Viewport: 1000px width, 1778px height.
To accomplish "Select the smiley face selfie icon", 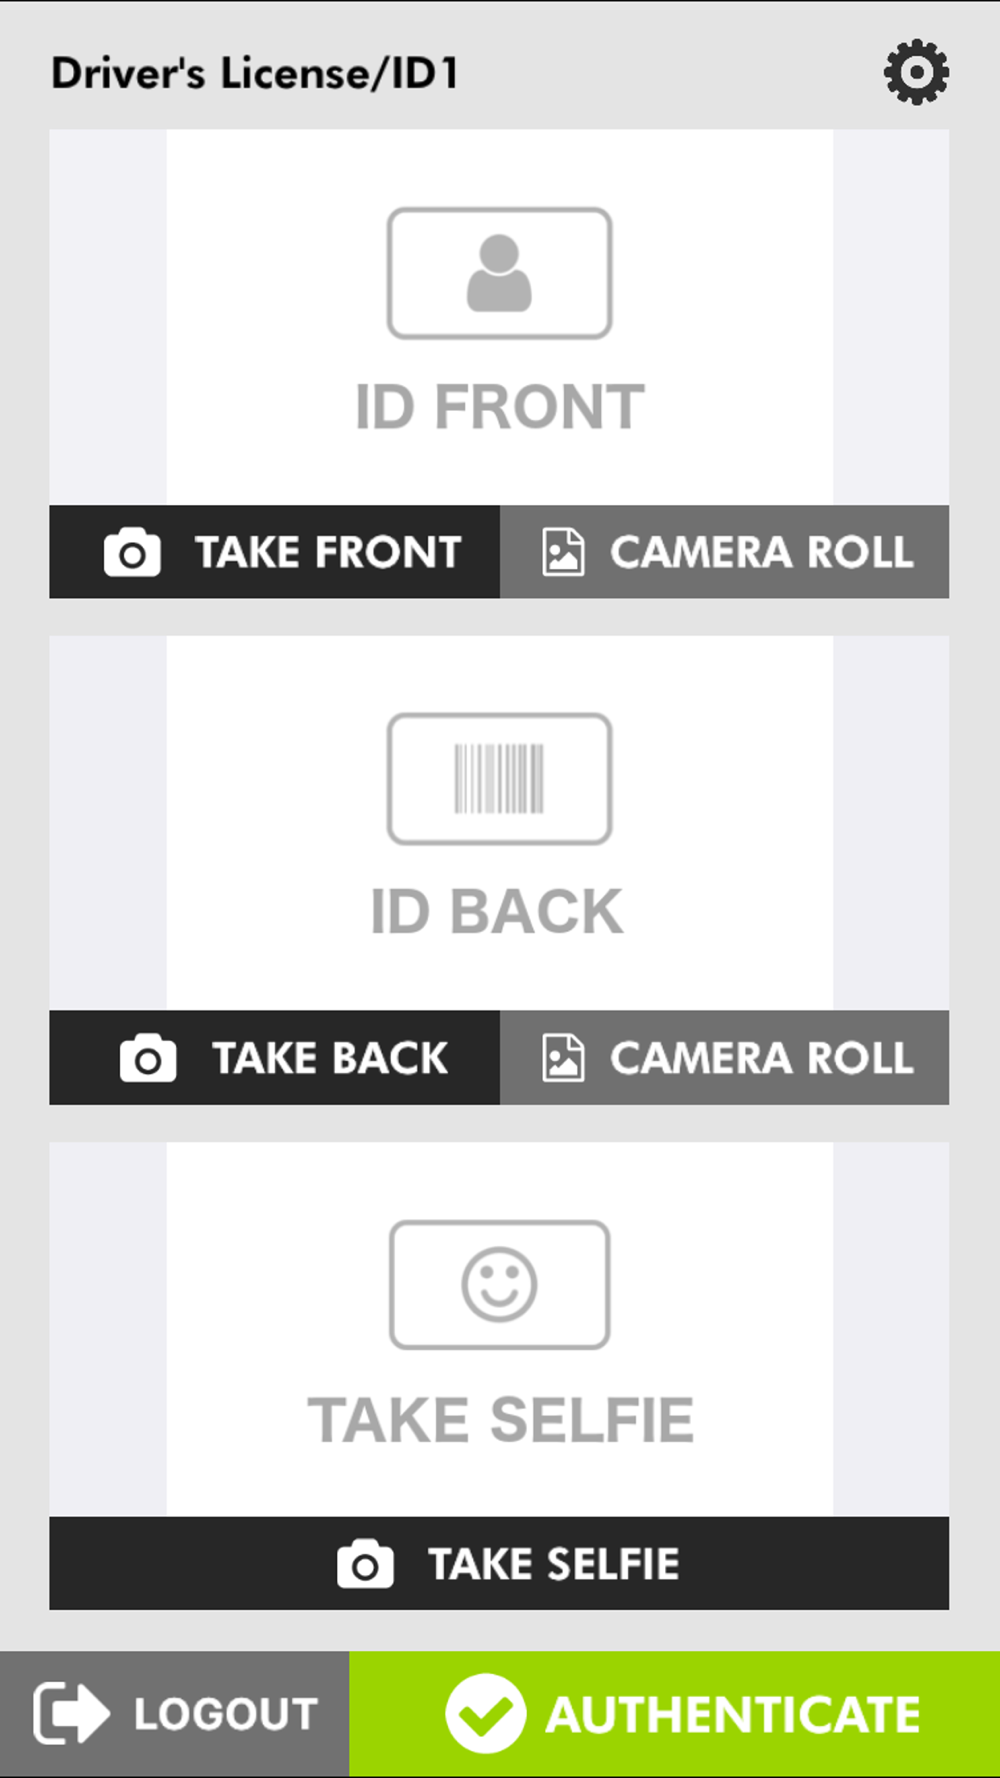I will pyautogui.click(x=499, y=1284).
